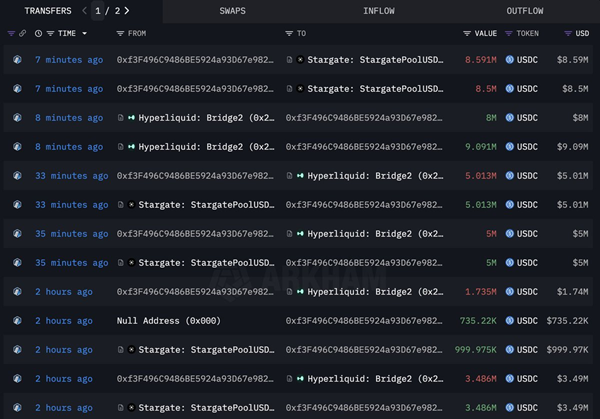Screen dimensions: 600x419
Task: Click the 9.091M value cell
Action: [x=481, y=147]
